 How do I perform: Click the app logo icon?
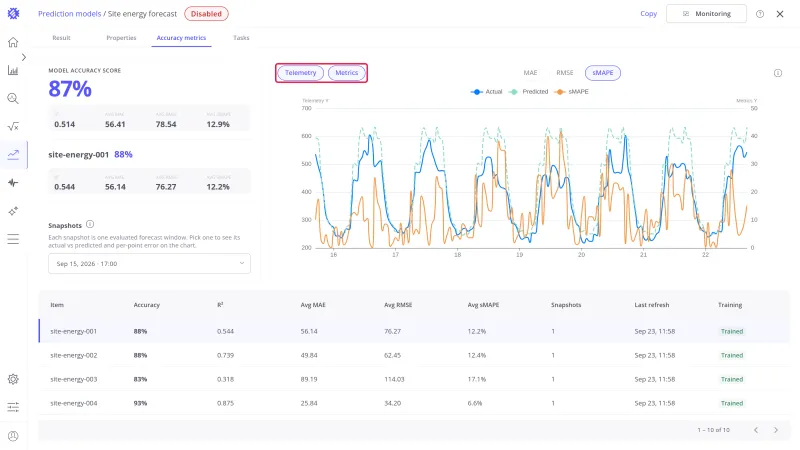13,14
